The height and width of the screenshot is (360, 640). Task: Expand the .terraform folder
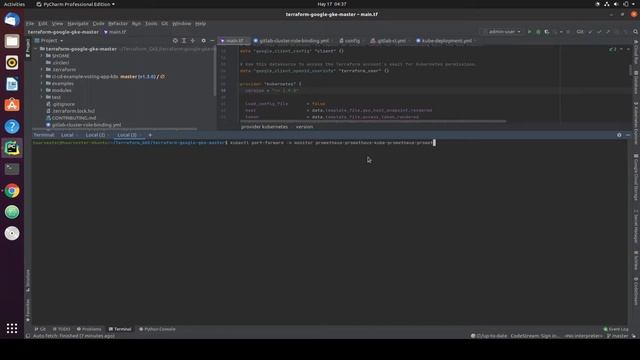[42, 69]
